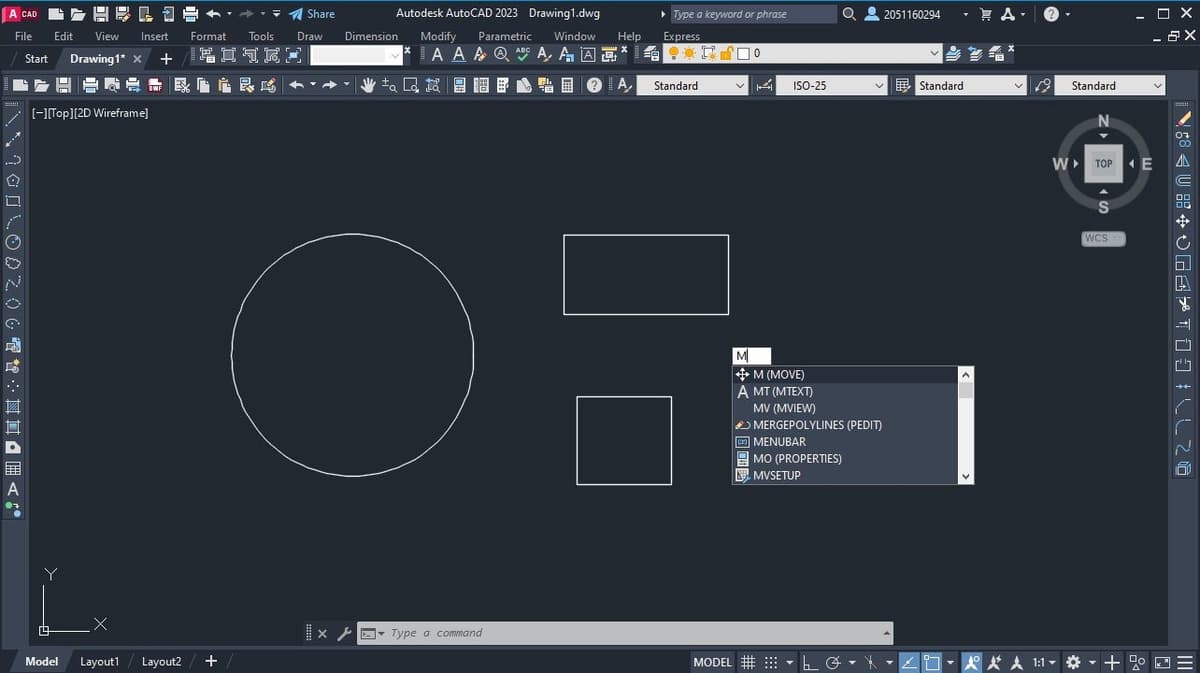Click the Find text magnifier icon
This screenshot has height=673, width=1200.
(500, 52)
